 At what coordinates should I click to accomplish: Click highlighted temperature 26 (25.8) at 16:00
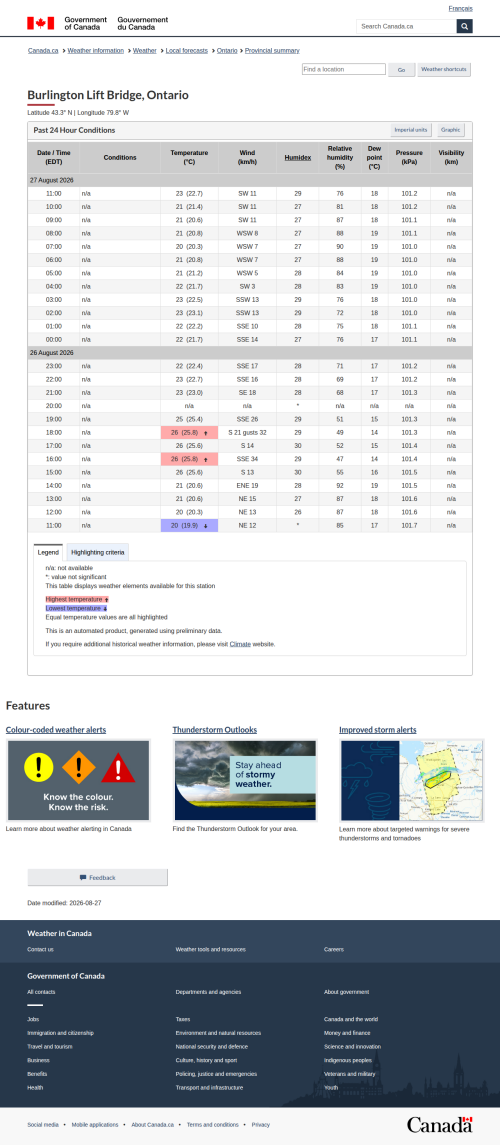pyautogui.click(x=189, y=459)
